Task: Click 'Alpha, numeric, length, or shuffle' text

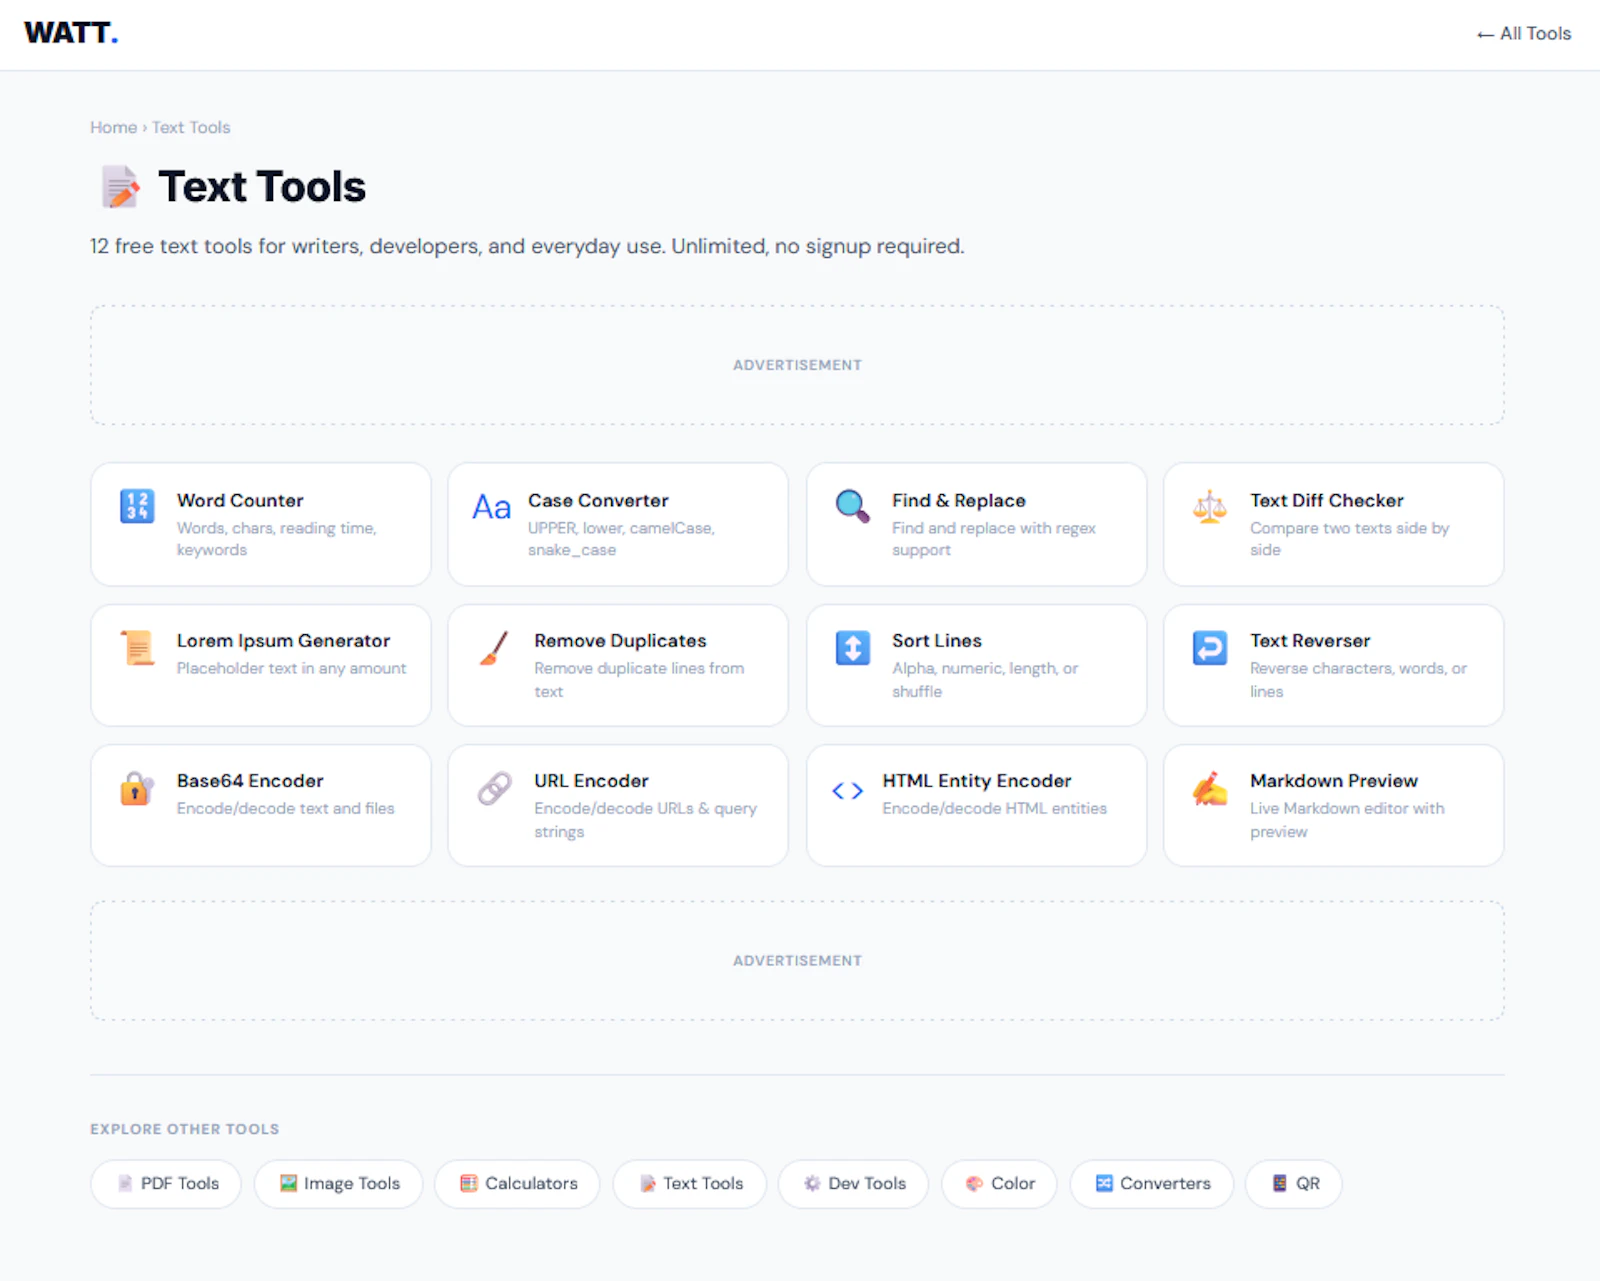Action: click(985, 680)
